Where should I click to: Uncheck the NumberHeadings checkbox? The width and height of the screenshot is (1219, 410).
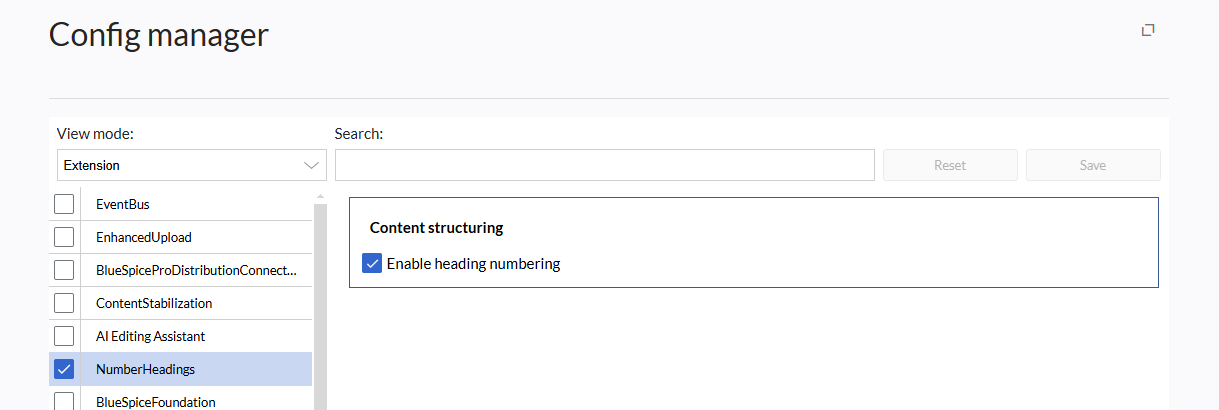point(64,369)
